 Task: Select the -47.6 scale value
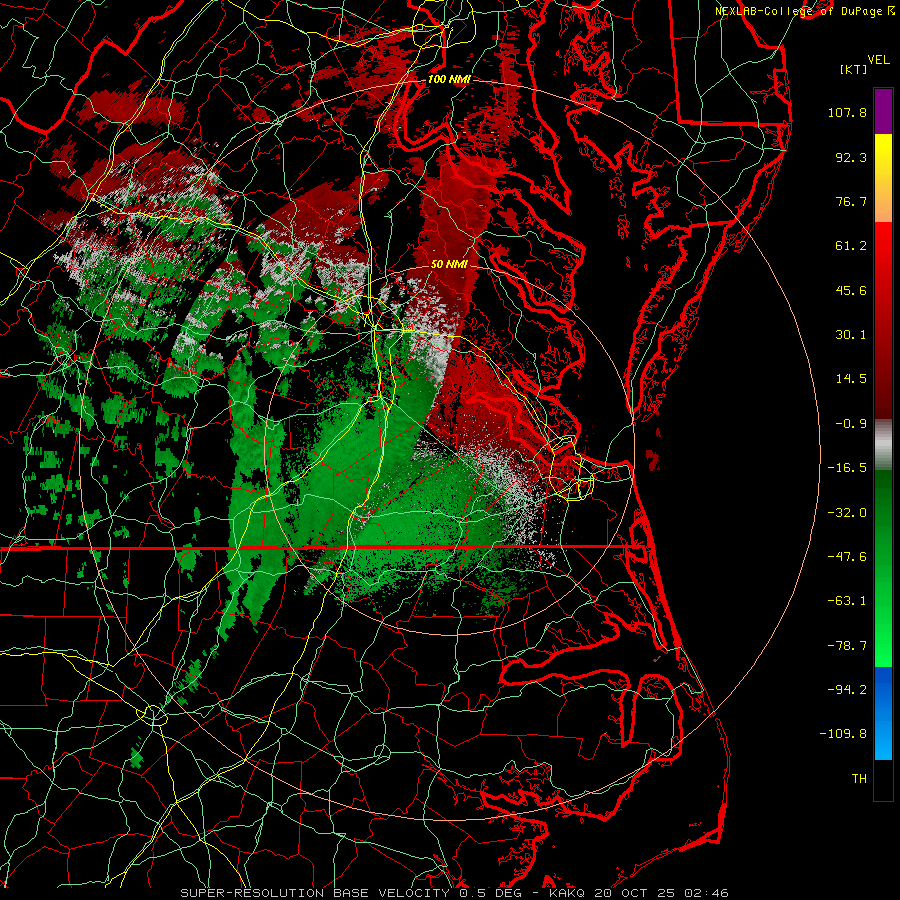[x=847, y=557]
